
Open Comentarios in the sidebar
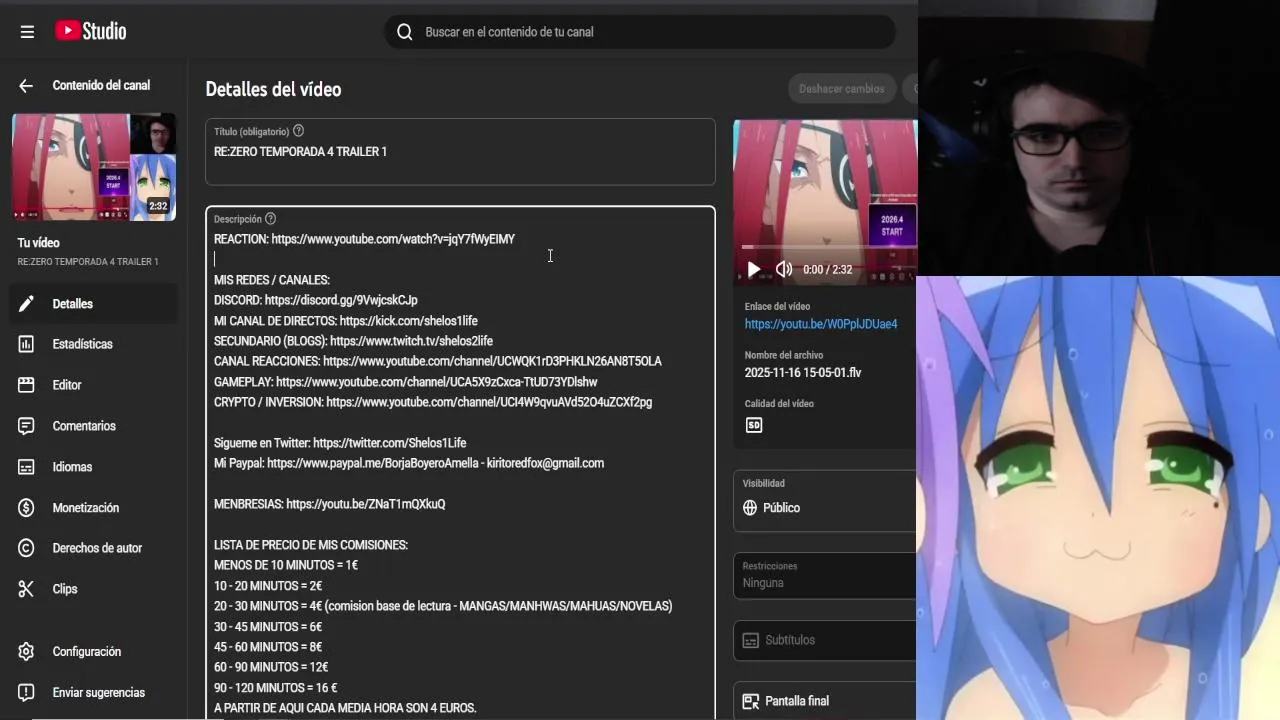[x=94, y=426]
